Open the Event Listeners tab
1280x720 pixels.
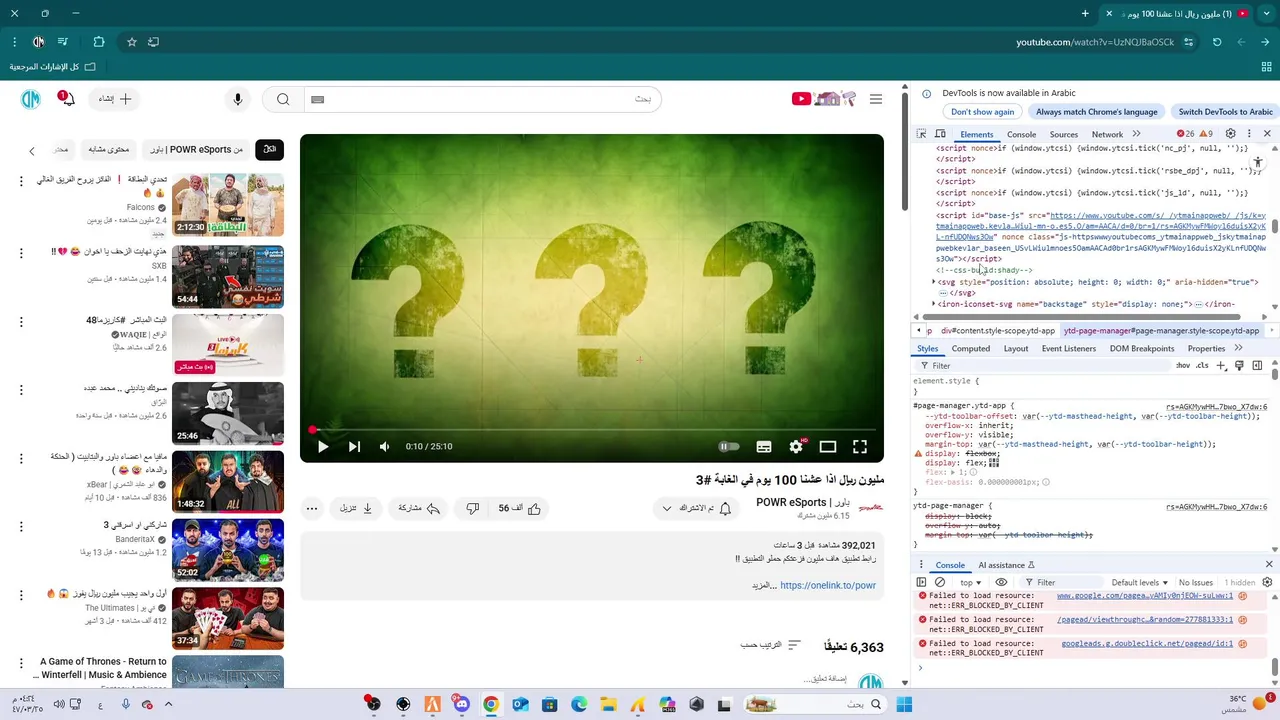click(1069, 349)
